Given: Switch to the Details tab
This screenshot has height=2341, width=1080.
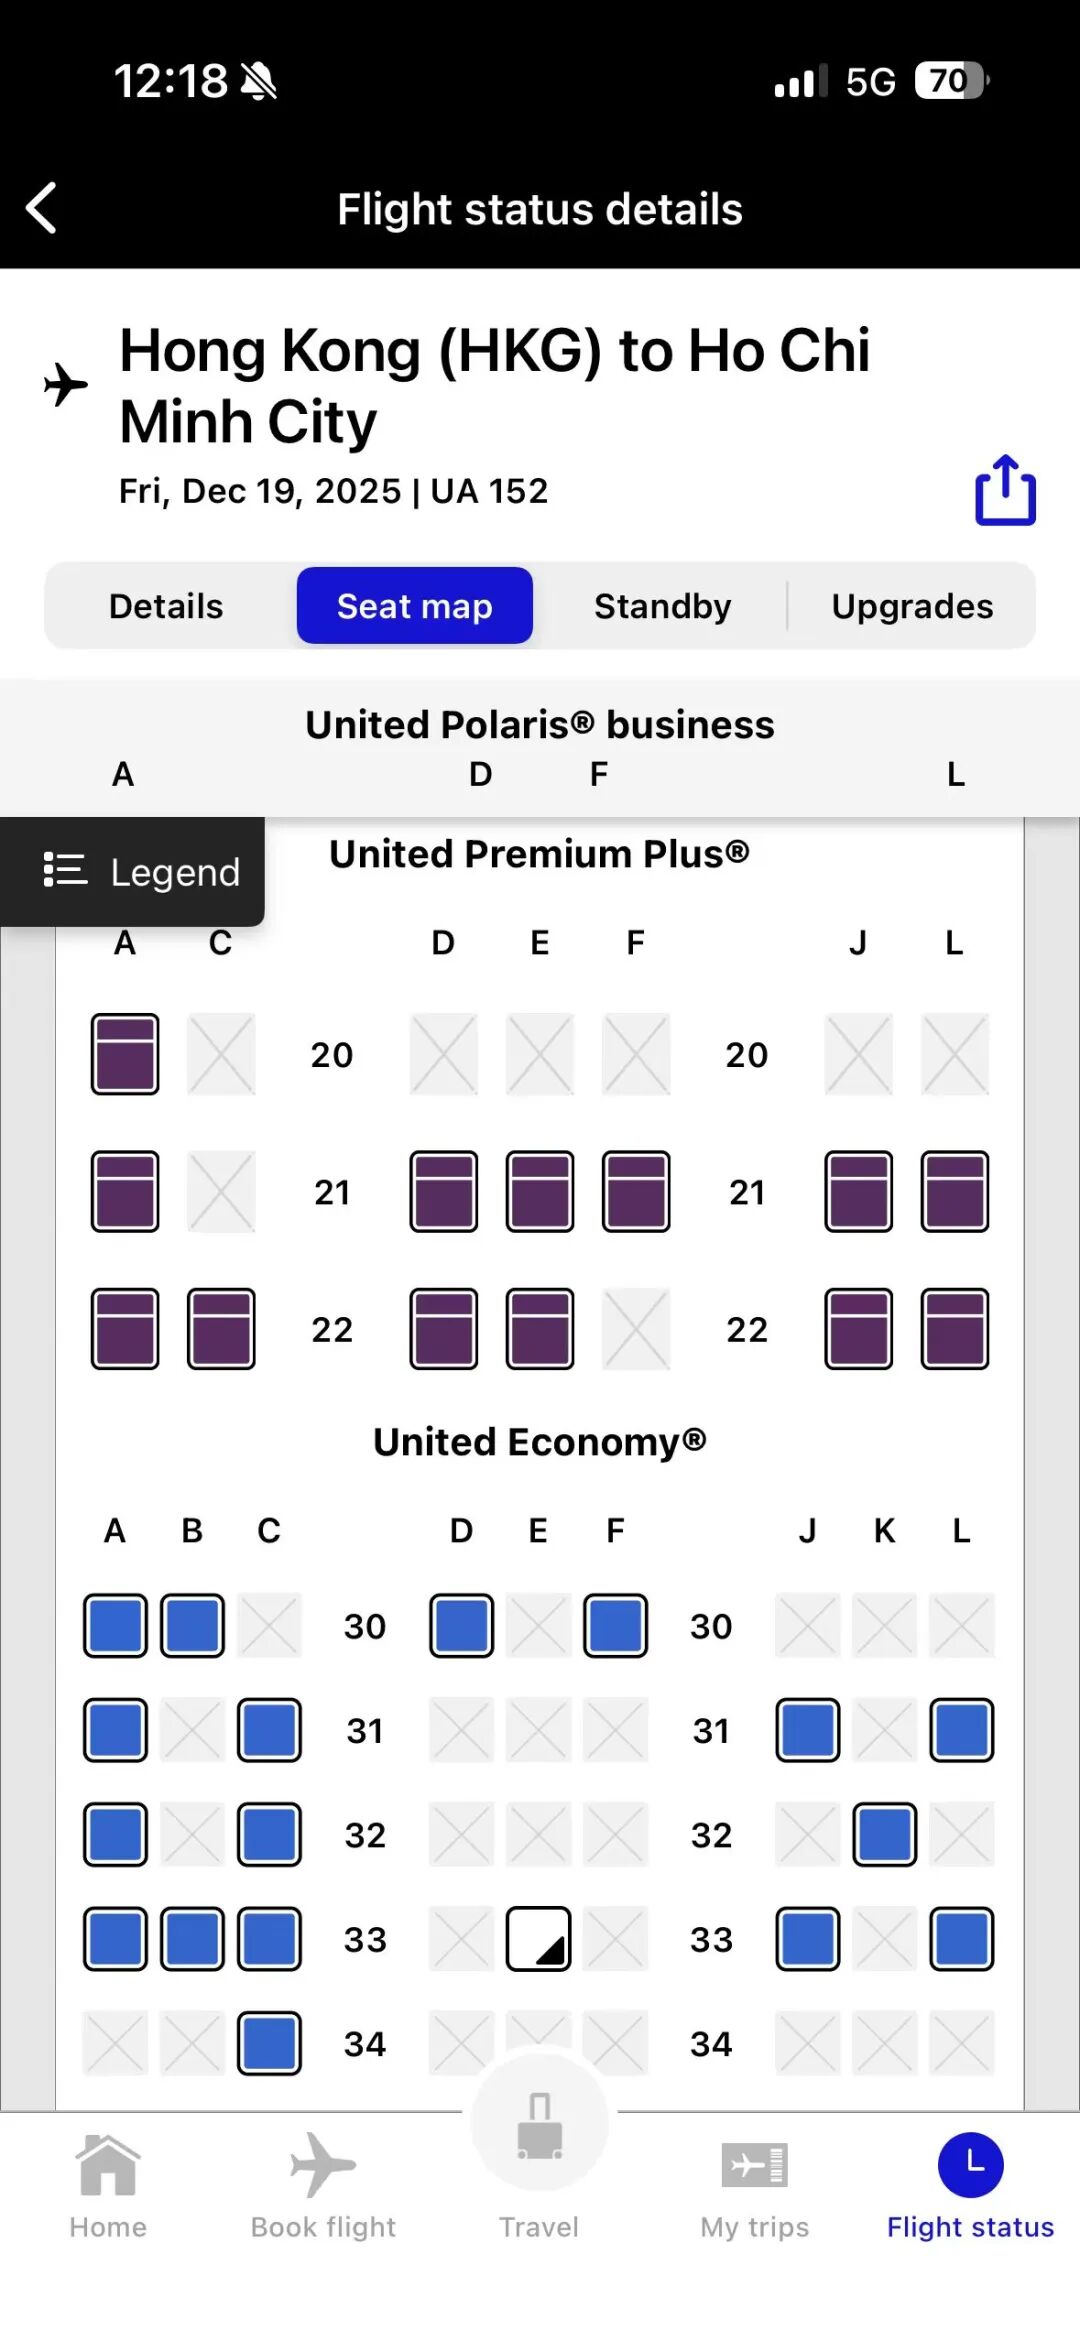Looking at the screenshot, I should (166, 606).
